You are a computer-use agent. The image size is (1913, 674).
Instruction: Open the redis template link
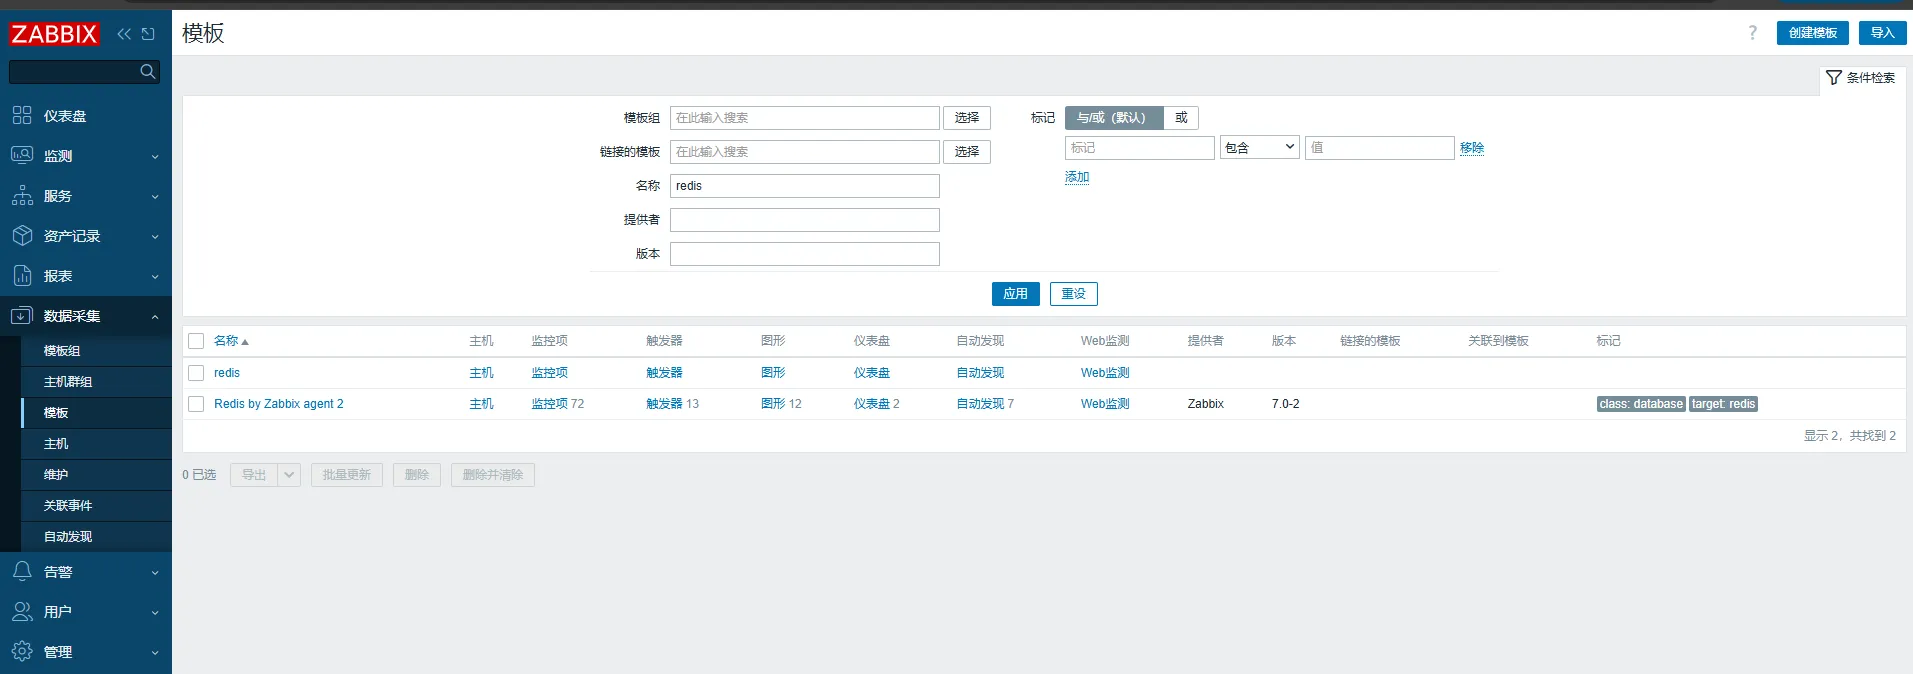(227, 373)
